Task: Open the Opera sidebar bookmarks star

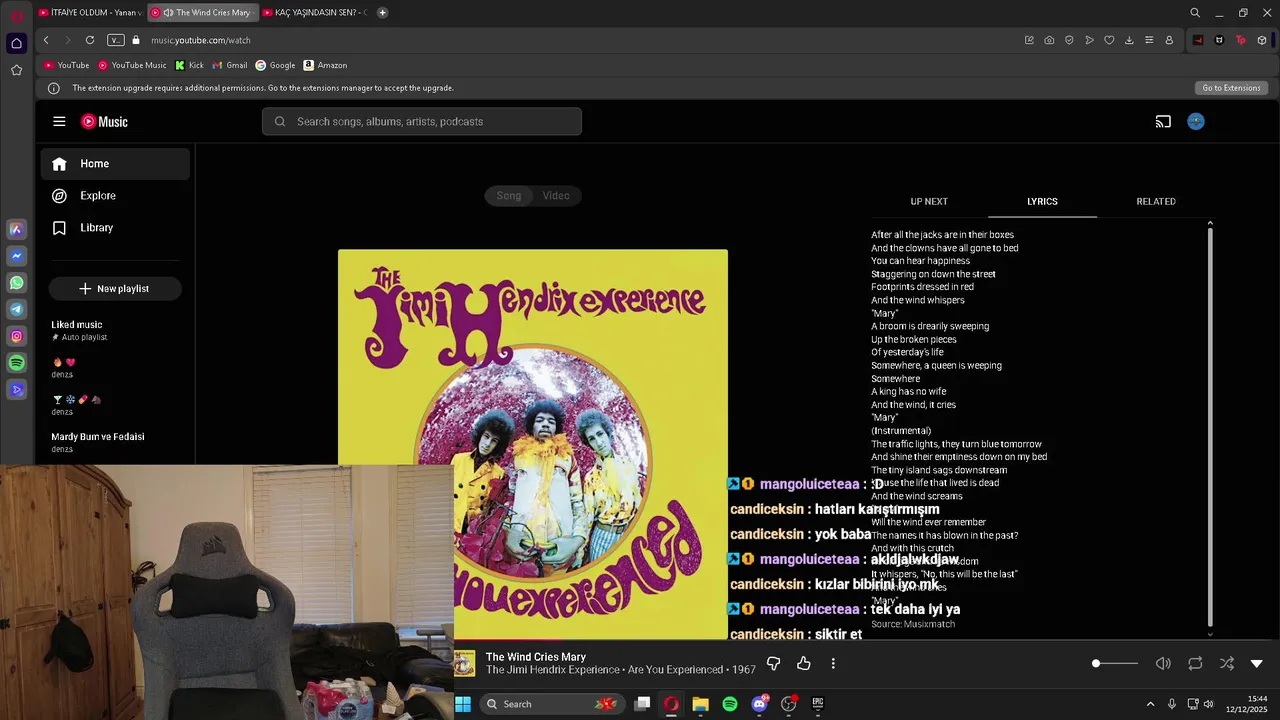Action: (x=16, y=70)
